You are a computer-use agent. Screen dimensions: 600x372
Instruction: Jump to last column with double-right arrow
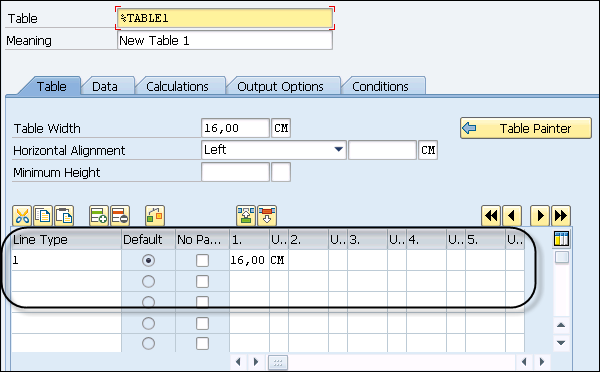tap(561, 216)
